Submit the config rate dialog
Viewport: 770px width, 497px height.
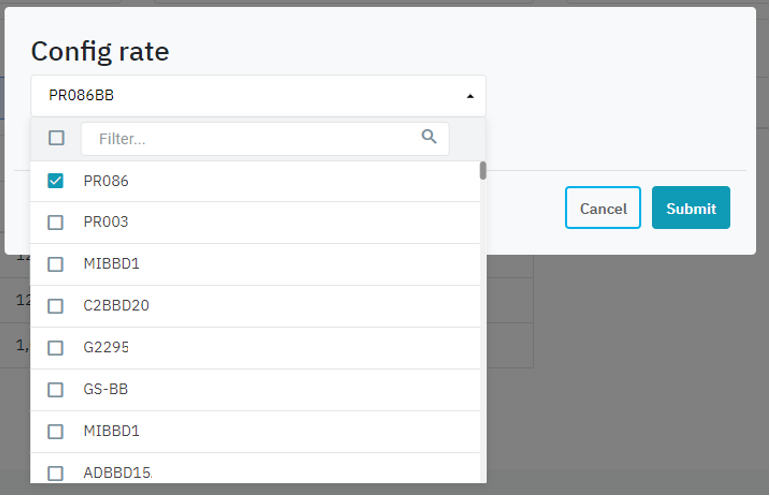pos(691,208)
